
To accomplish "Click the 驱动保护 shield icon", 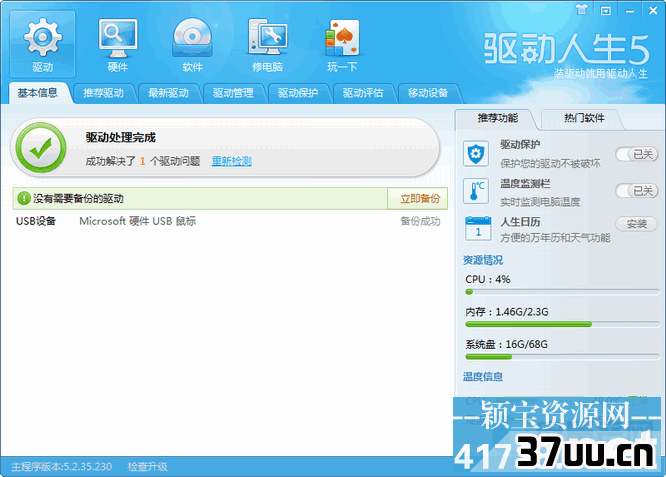I will coord(475,153).
